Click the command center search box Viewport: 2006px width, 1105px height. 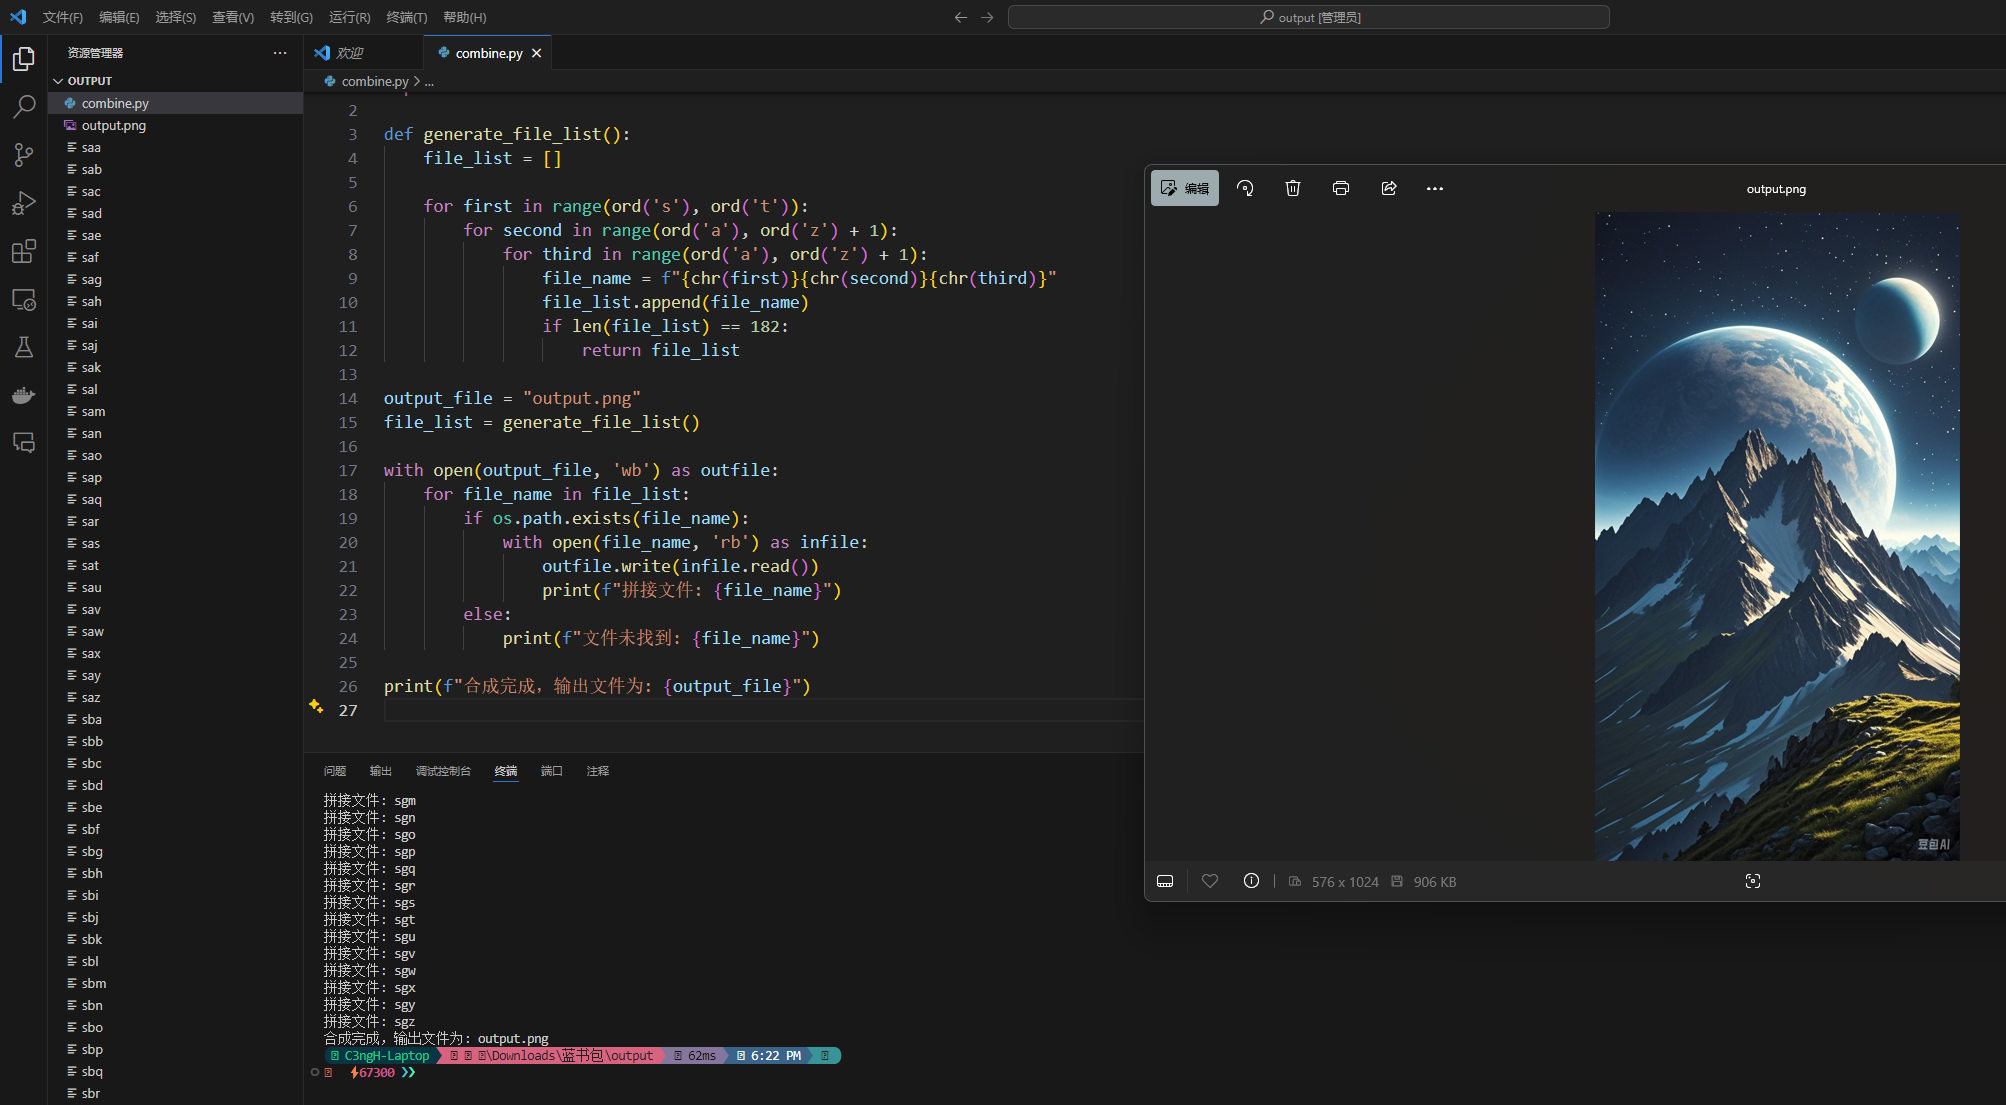(x=1308, y=17)
